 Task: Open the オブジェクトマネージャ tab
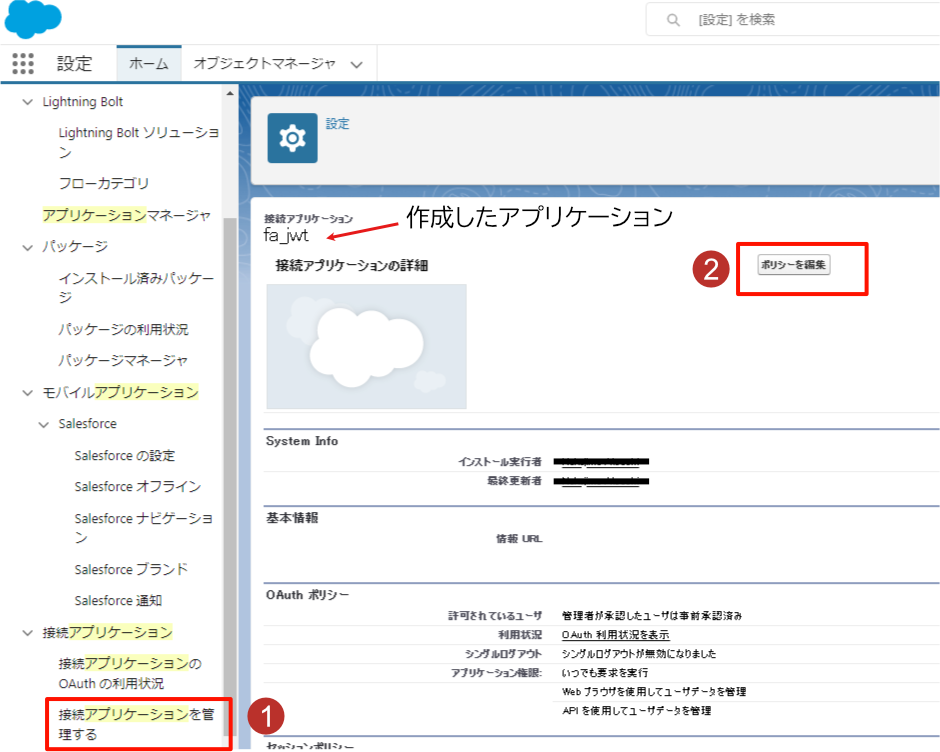click(264, 64)
